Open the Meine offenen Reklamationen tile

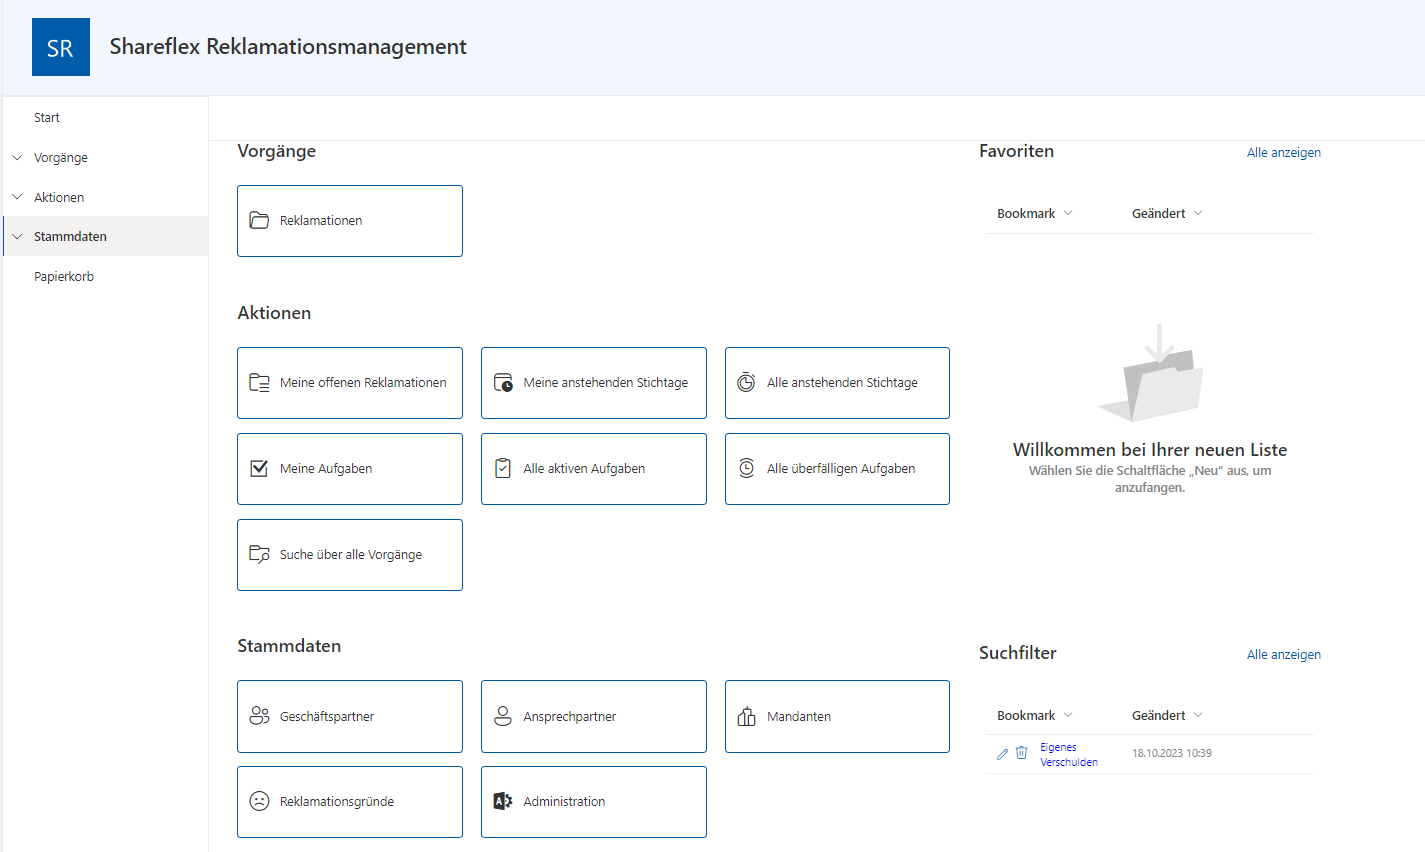tap(350, 383)
